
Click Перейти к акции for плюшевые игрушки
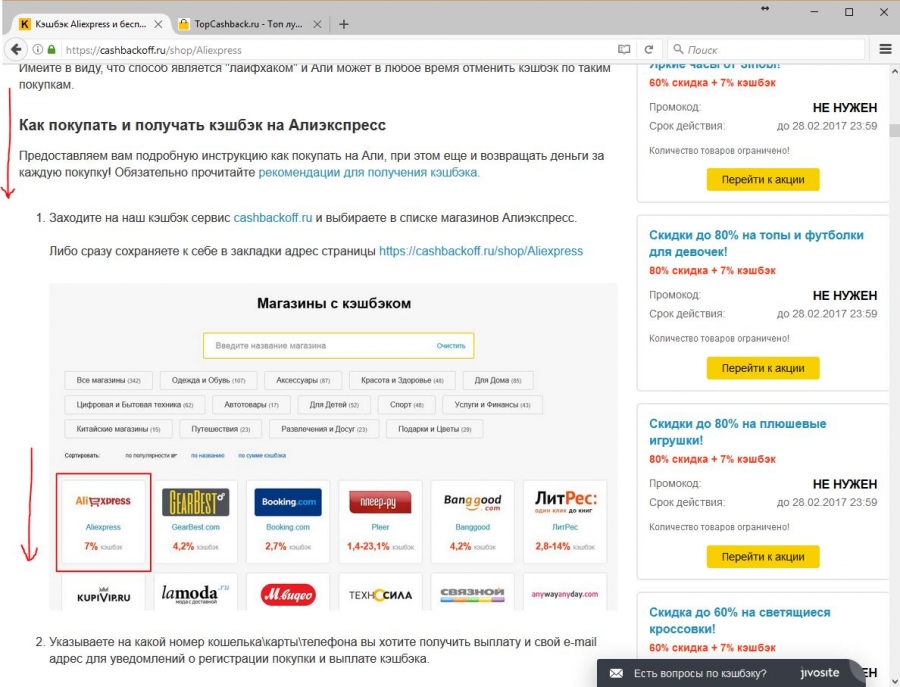tap(763, 557)
